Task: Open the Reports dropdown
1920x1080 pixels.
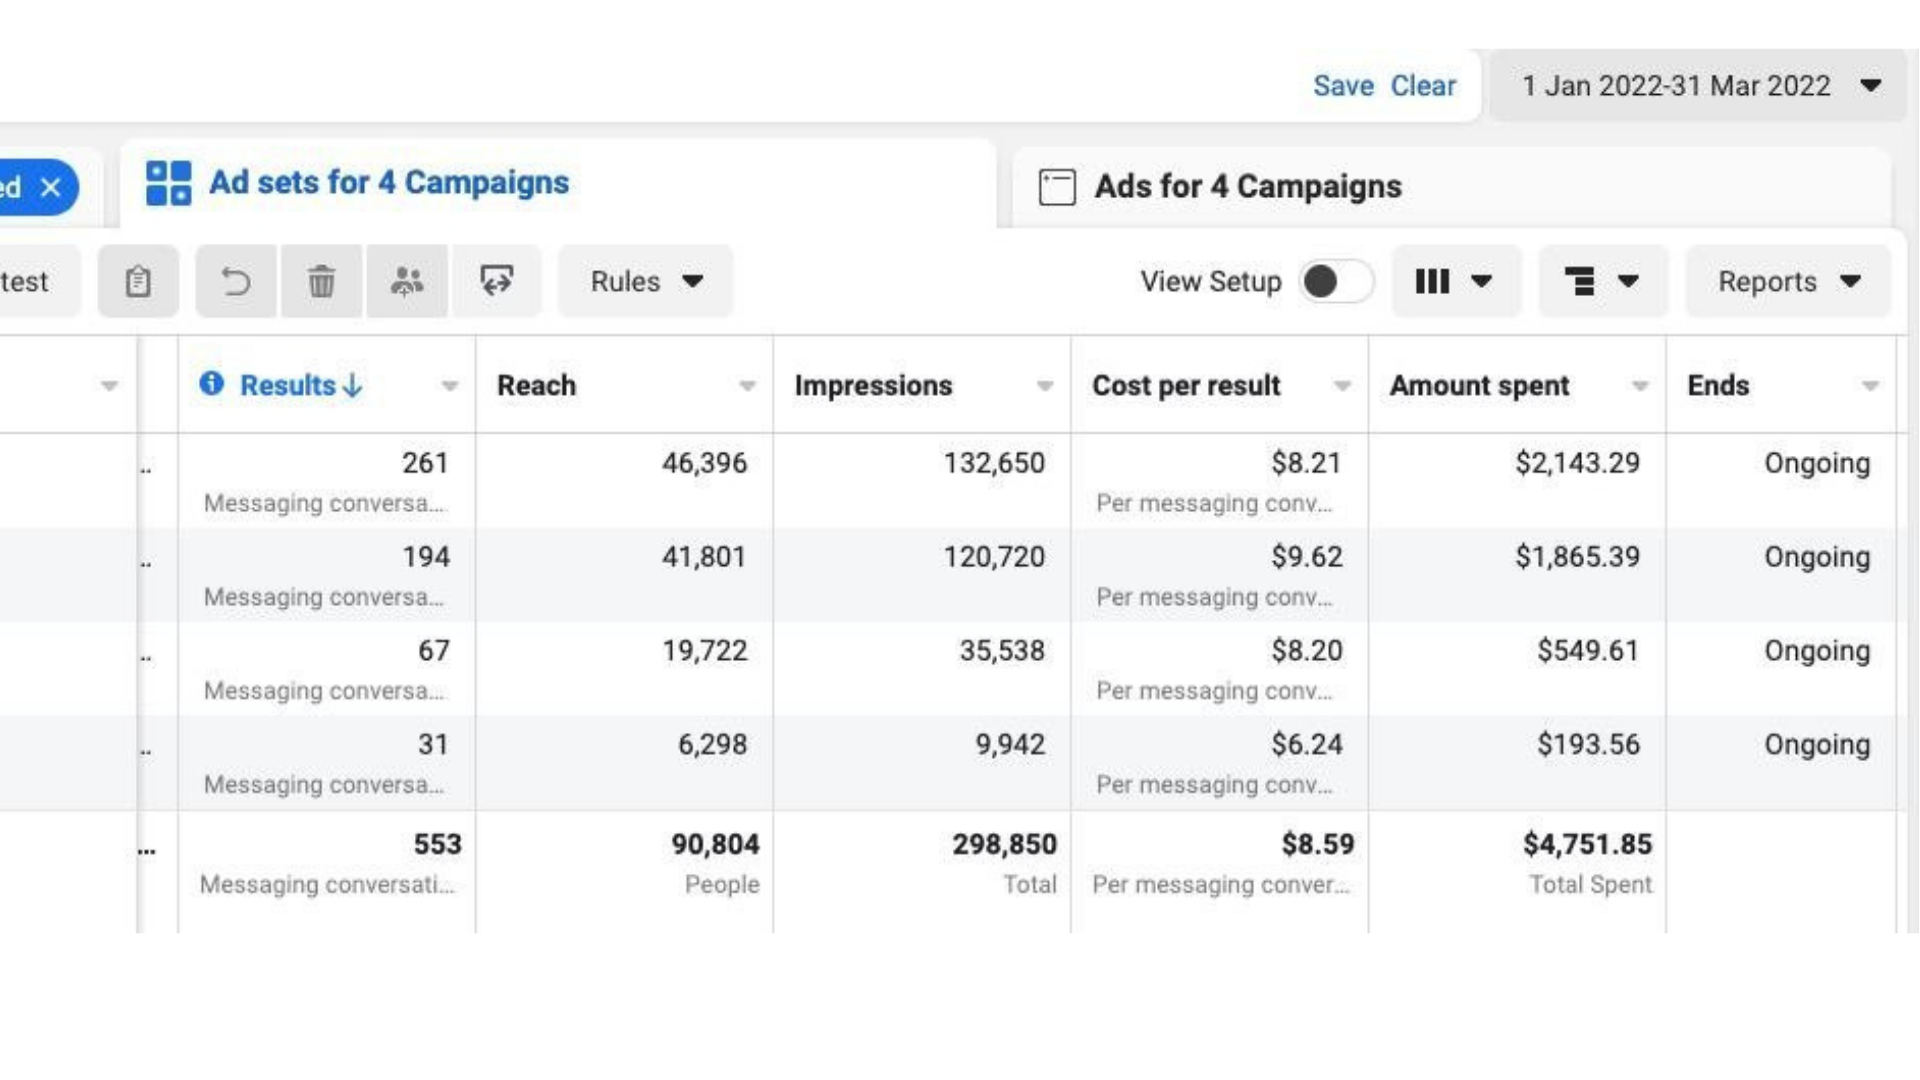Action: pos(1788,282)
